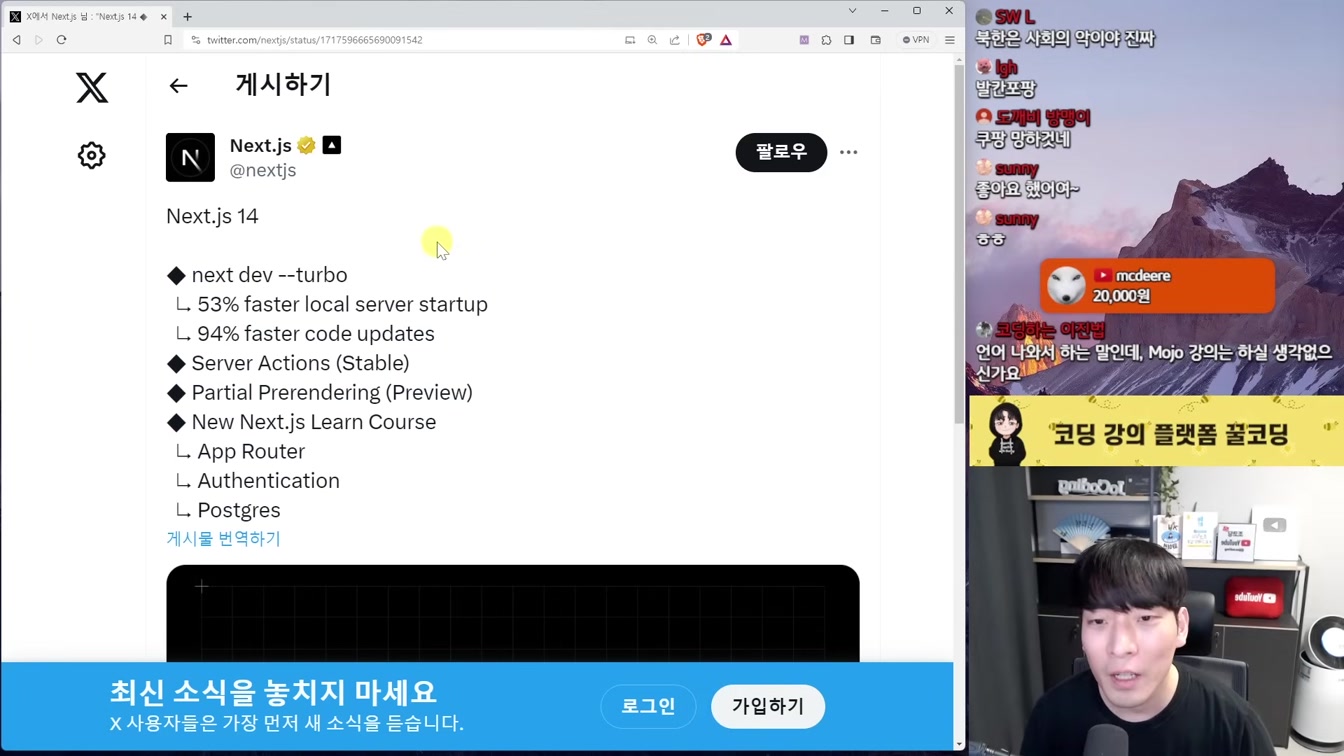Click the 팔로우 follow button
This screenshot has width=1344, height=756.
781,152
